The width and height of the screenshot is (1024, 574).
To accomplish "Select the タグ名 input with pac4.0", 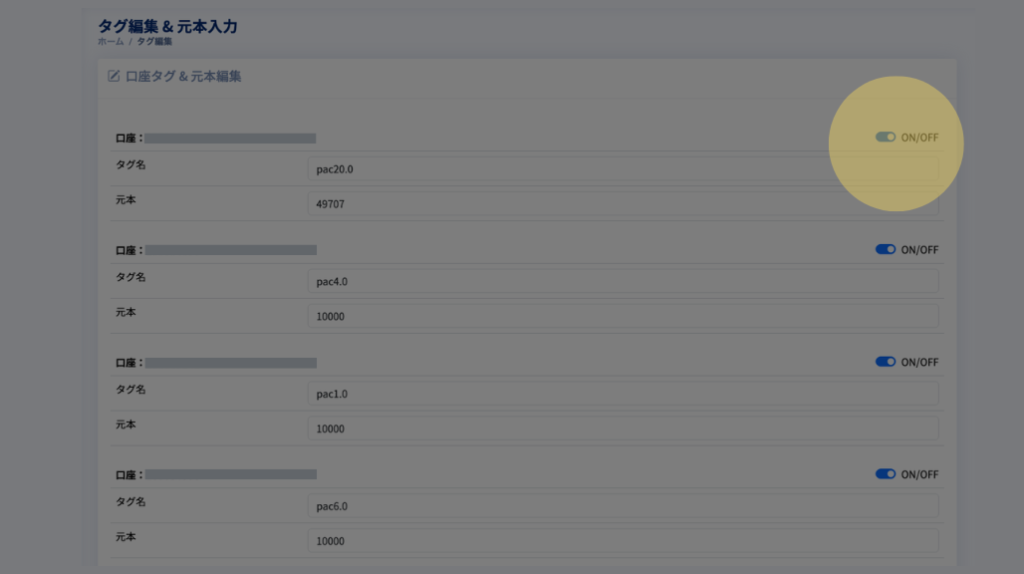I will pos(622,281).
